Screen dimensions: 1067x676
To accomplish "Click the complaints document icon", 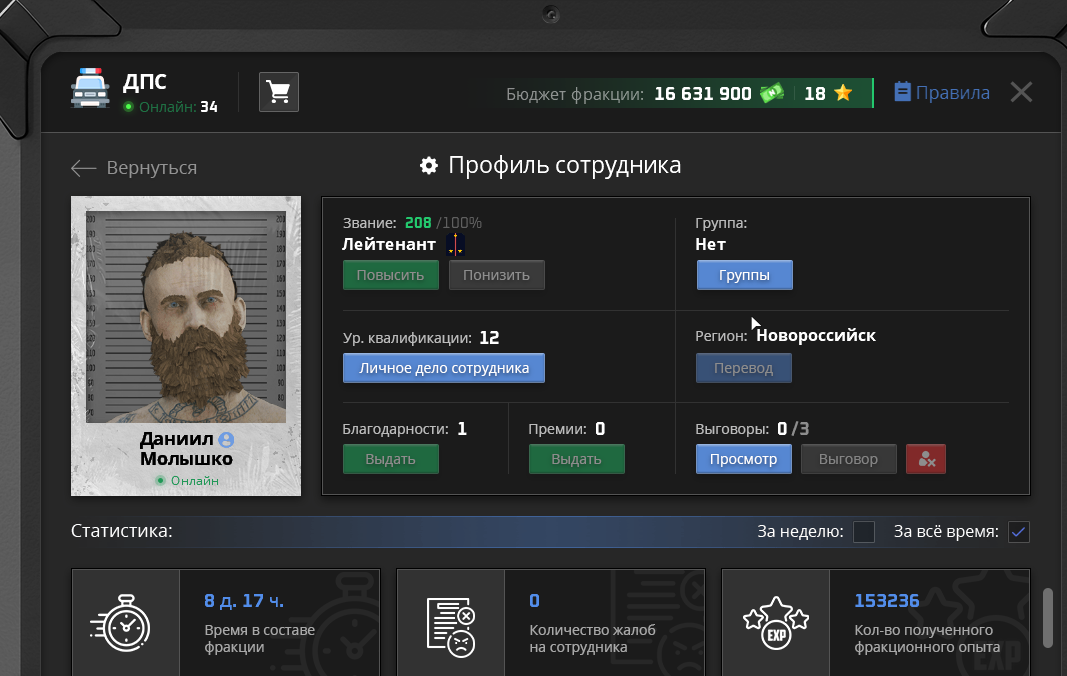I will pos(450,626).
